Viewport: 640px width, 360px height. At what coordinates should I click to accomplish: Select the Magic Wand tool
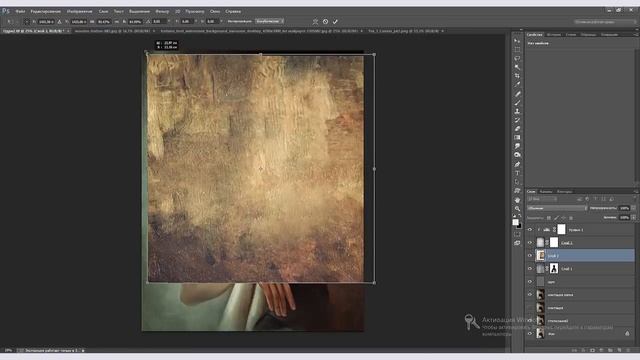click(517, 67)
